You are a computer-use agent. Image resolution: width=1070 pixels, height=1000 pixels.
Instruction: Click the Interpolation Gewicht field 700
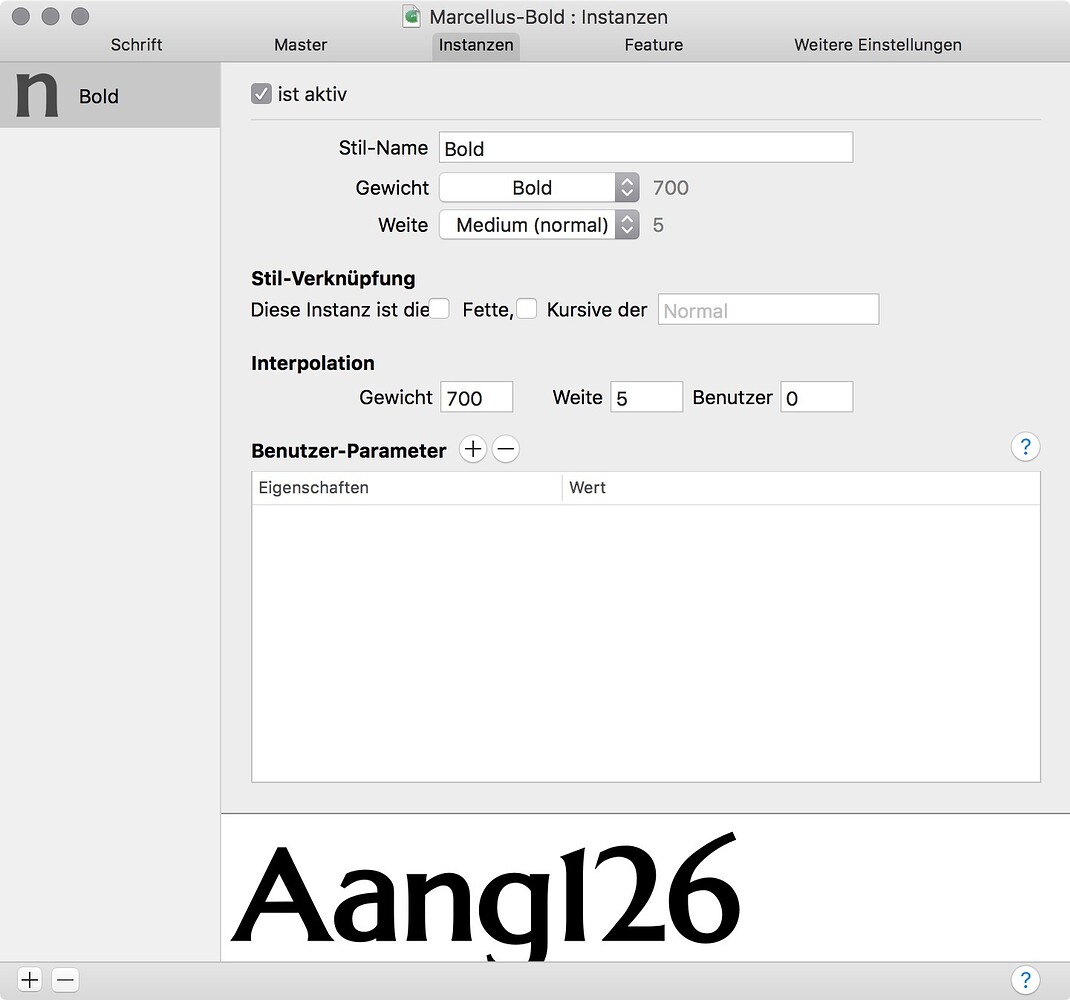476,397
